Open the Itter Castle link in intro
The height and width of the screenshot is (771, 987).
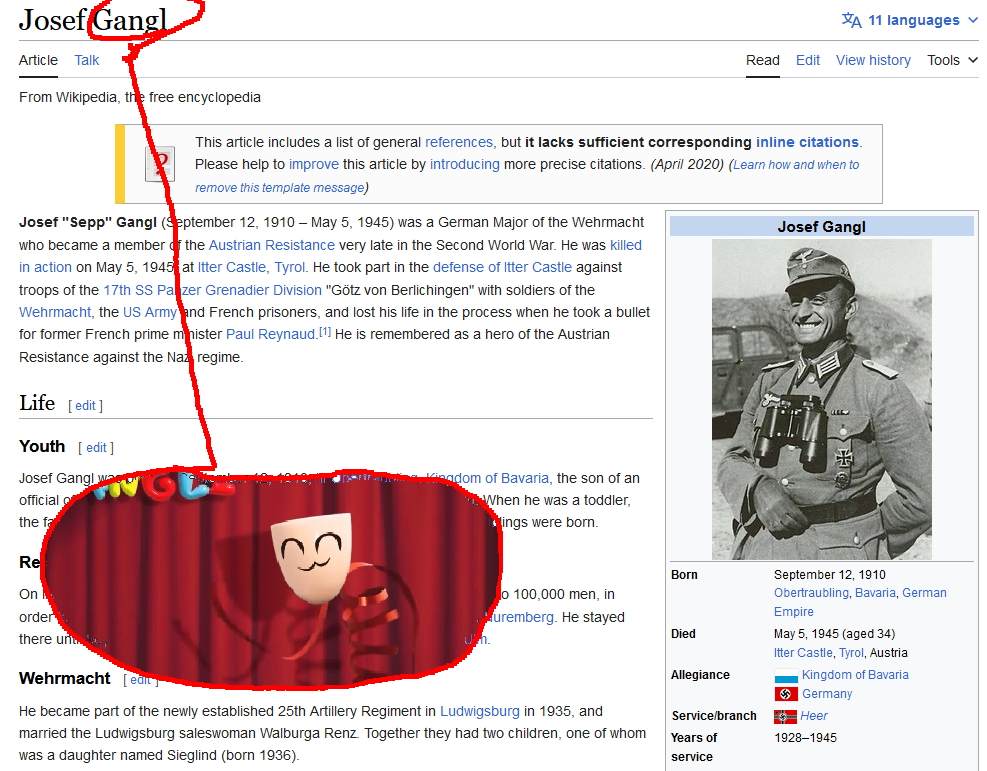(x=232, y=267)
